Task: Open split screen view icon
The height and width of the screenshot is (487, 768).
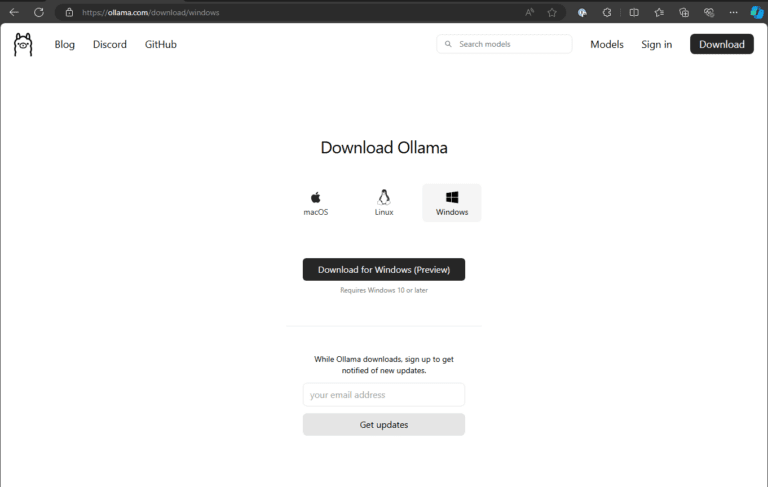Action: pyautogui.click(x=634, y=12)
